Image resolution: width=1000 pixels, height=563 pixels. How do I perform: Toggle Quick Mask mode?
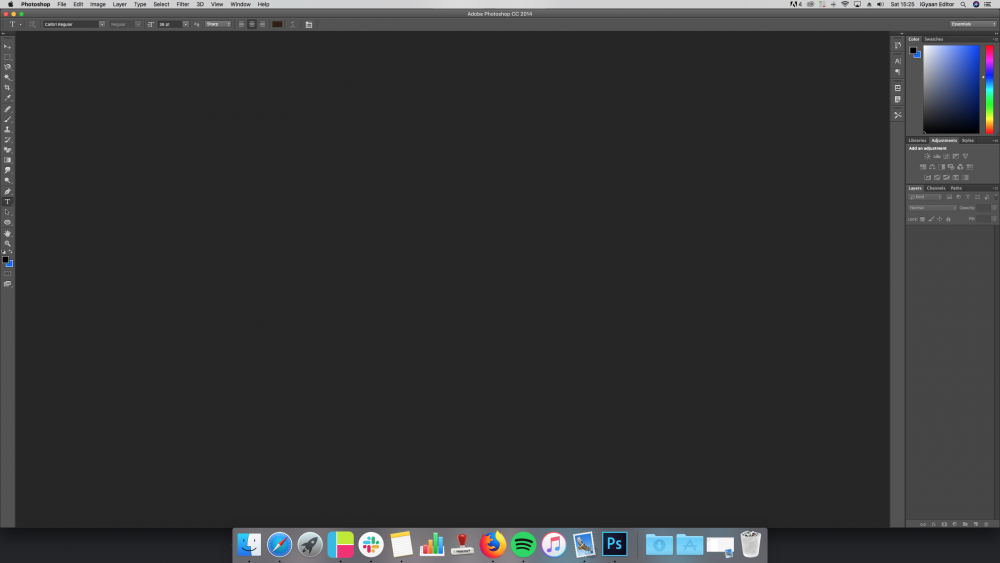[x=7, y=273]
